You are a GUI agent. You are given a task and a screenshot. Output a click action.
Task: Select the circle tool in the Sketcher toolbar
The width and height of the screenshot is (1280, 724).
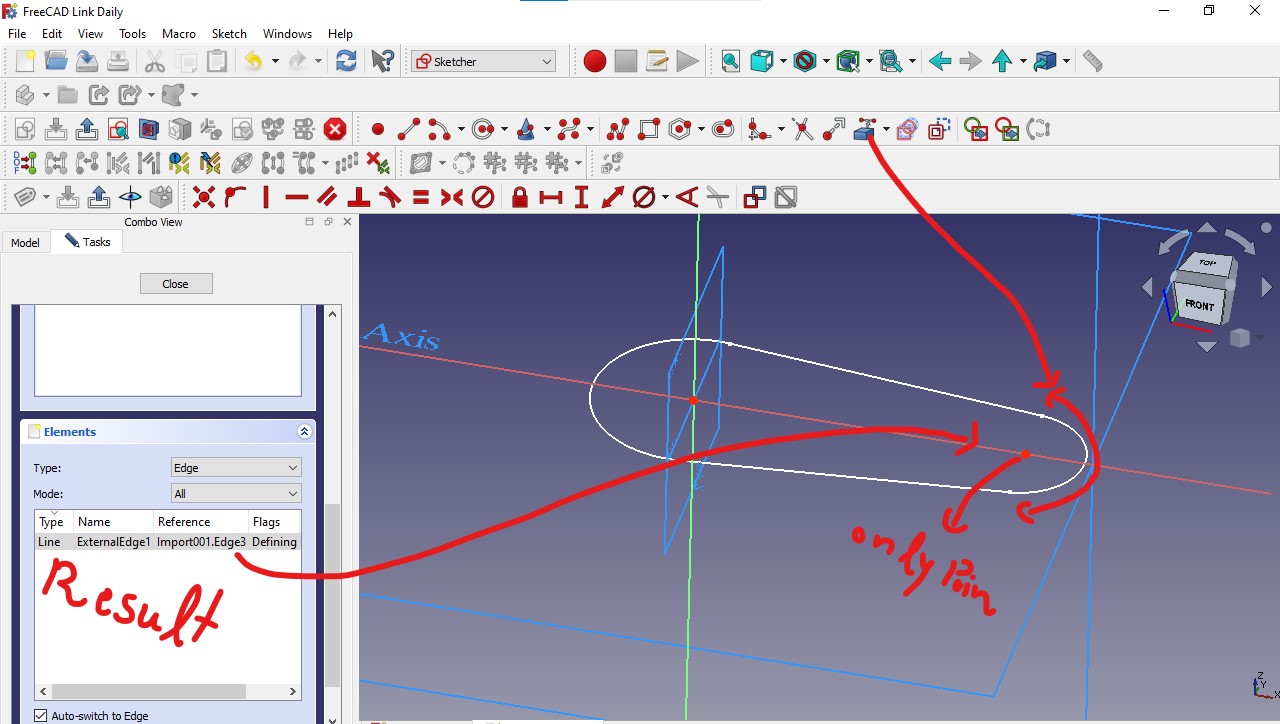click(481, 128)
